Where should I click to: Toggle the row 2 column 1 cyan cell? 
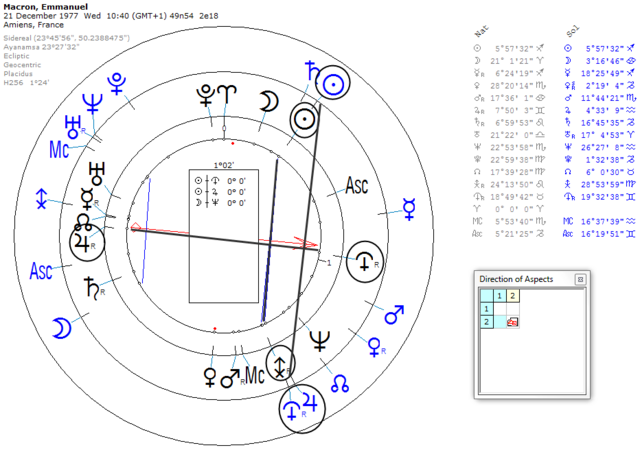[x=500, y=322]
